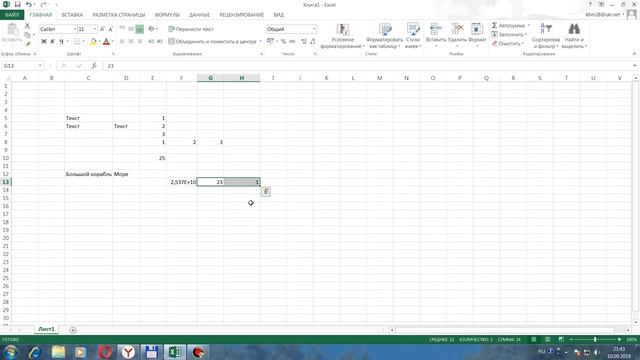Screen dimensions: 640x360
Task: Open the Заполнить fill menu
Action: [509, 35]
